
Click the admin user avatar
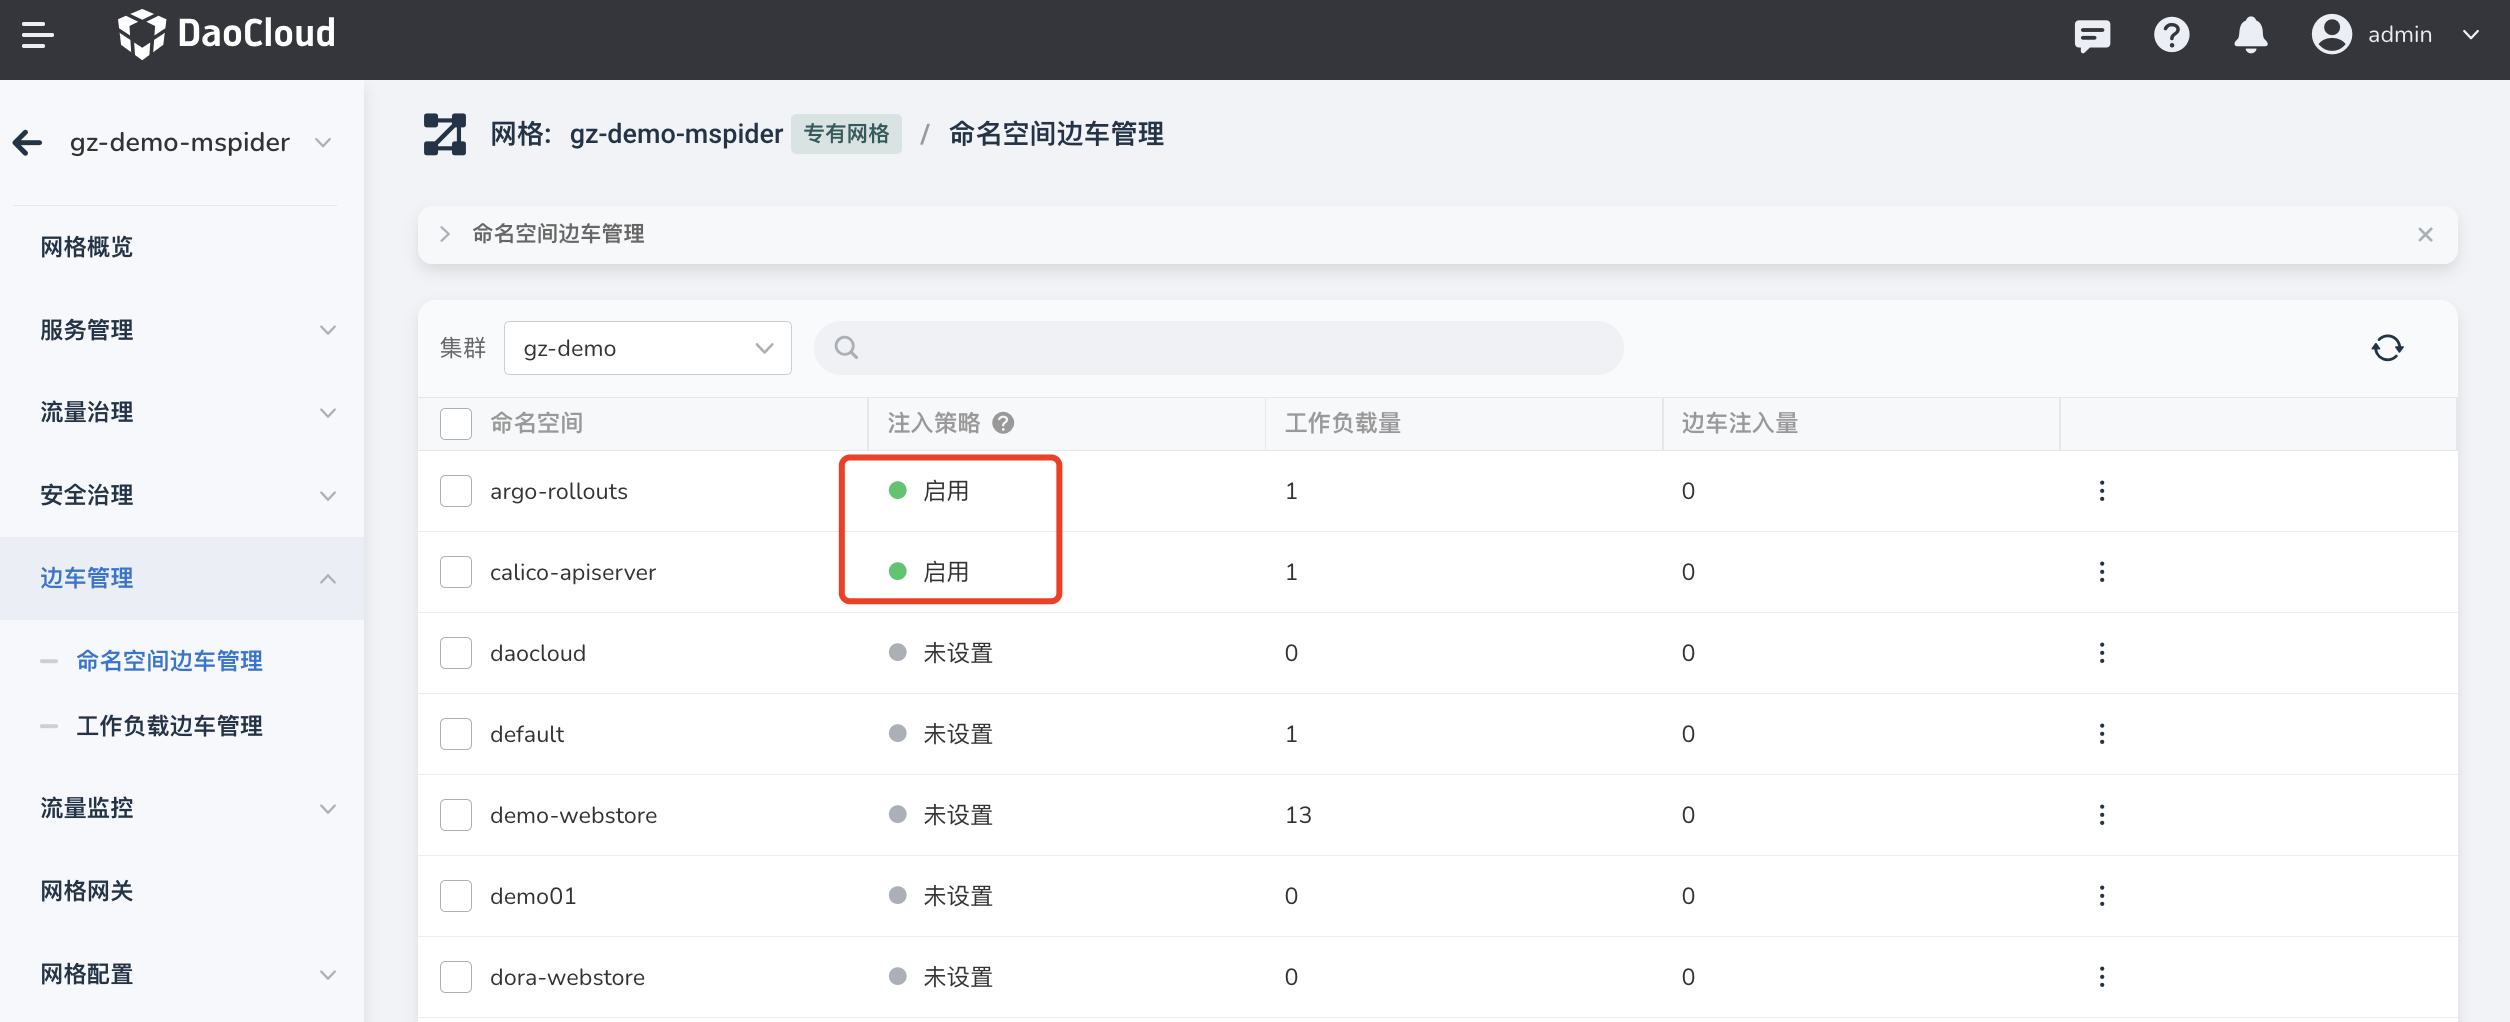(2331, 35)
